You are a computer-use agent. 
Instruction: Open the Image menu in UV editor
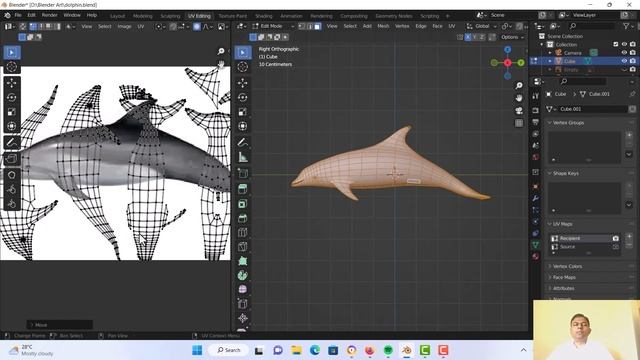[124, 26]
